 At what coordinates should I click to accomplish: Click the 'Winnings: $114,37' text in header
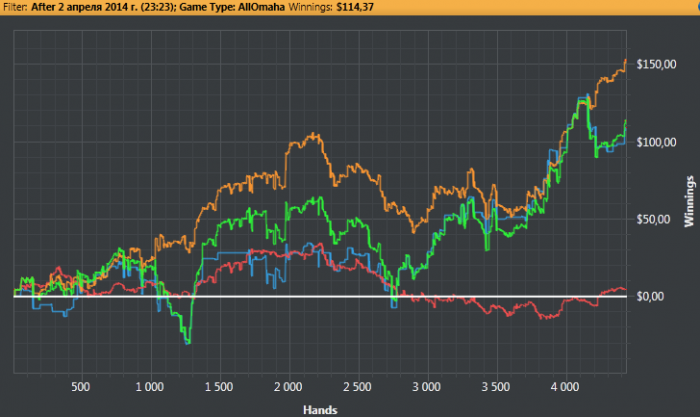(x=331, y=7)
